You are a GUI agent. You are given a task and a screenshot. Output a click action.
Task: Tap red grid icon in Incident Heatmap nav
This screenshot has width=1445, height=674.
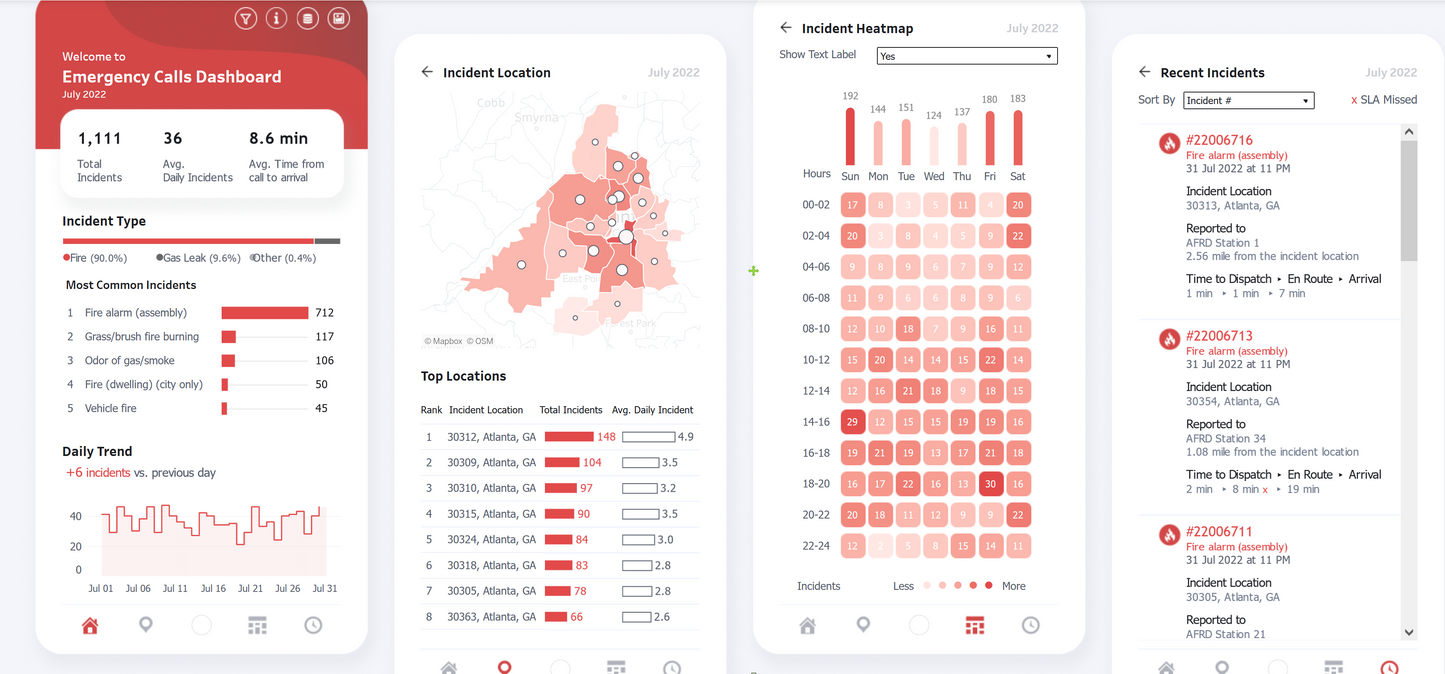[975, 626]
